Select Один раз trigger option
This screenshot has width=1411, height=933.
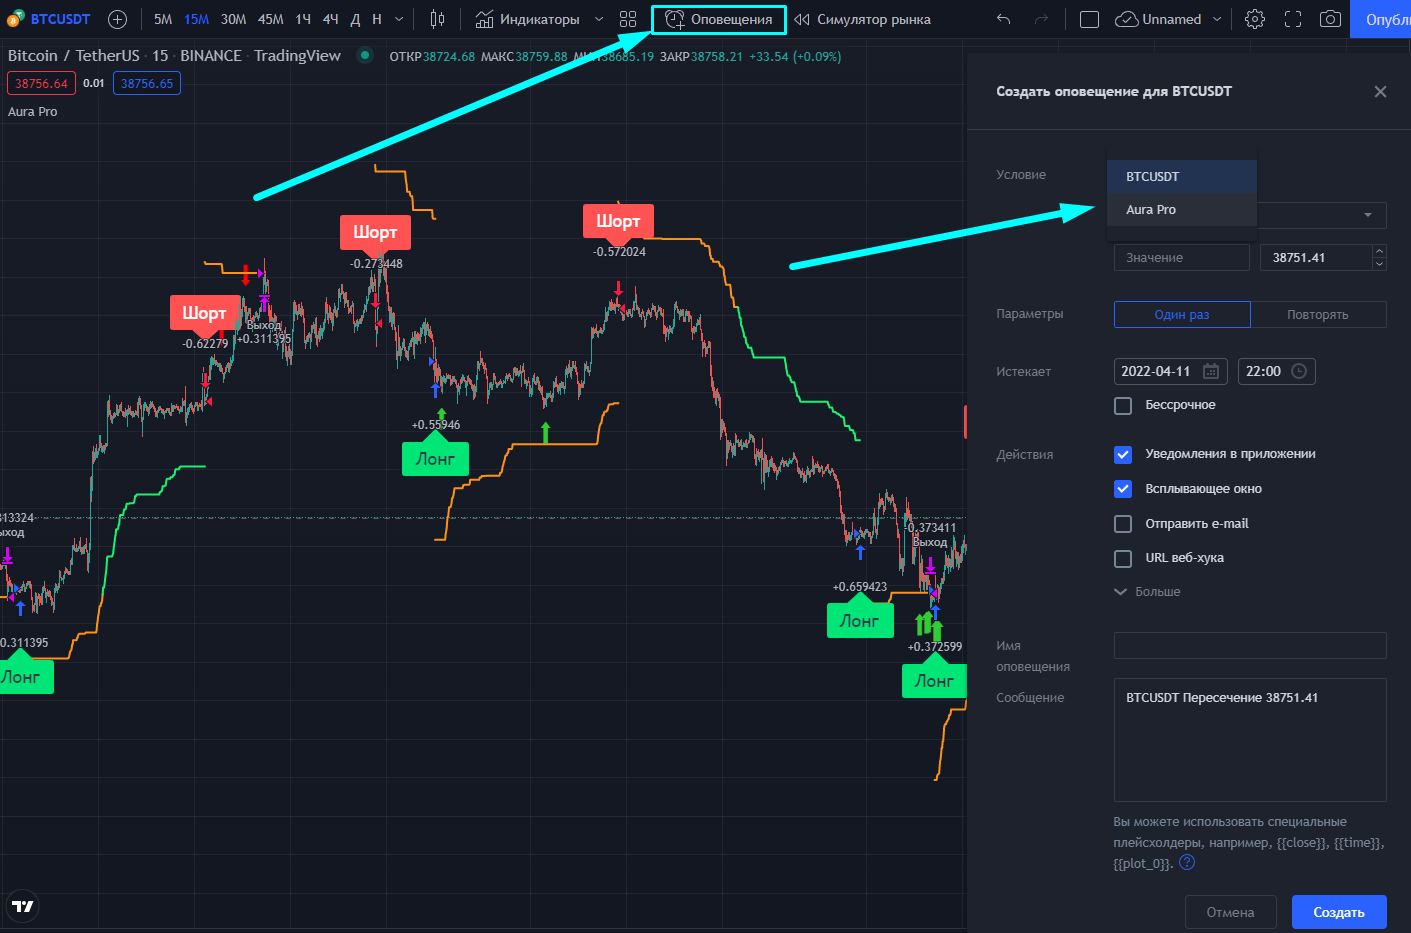click(1182, 314)
